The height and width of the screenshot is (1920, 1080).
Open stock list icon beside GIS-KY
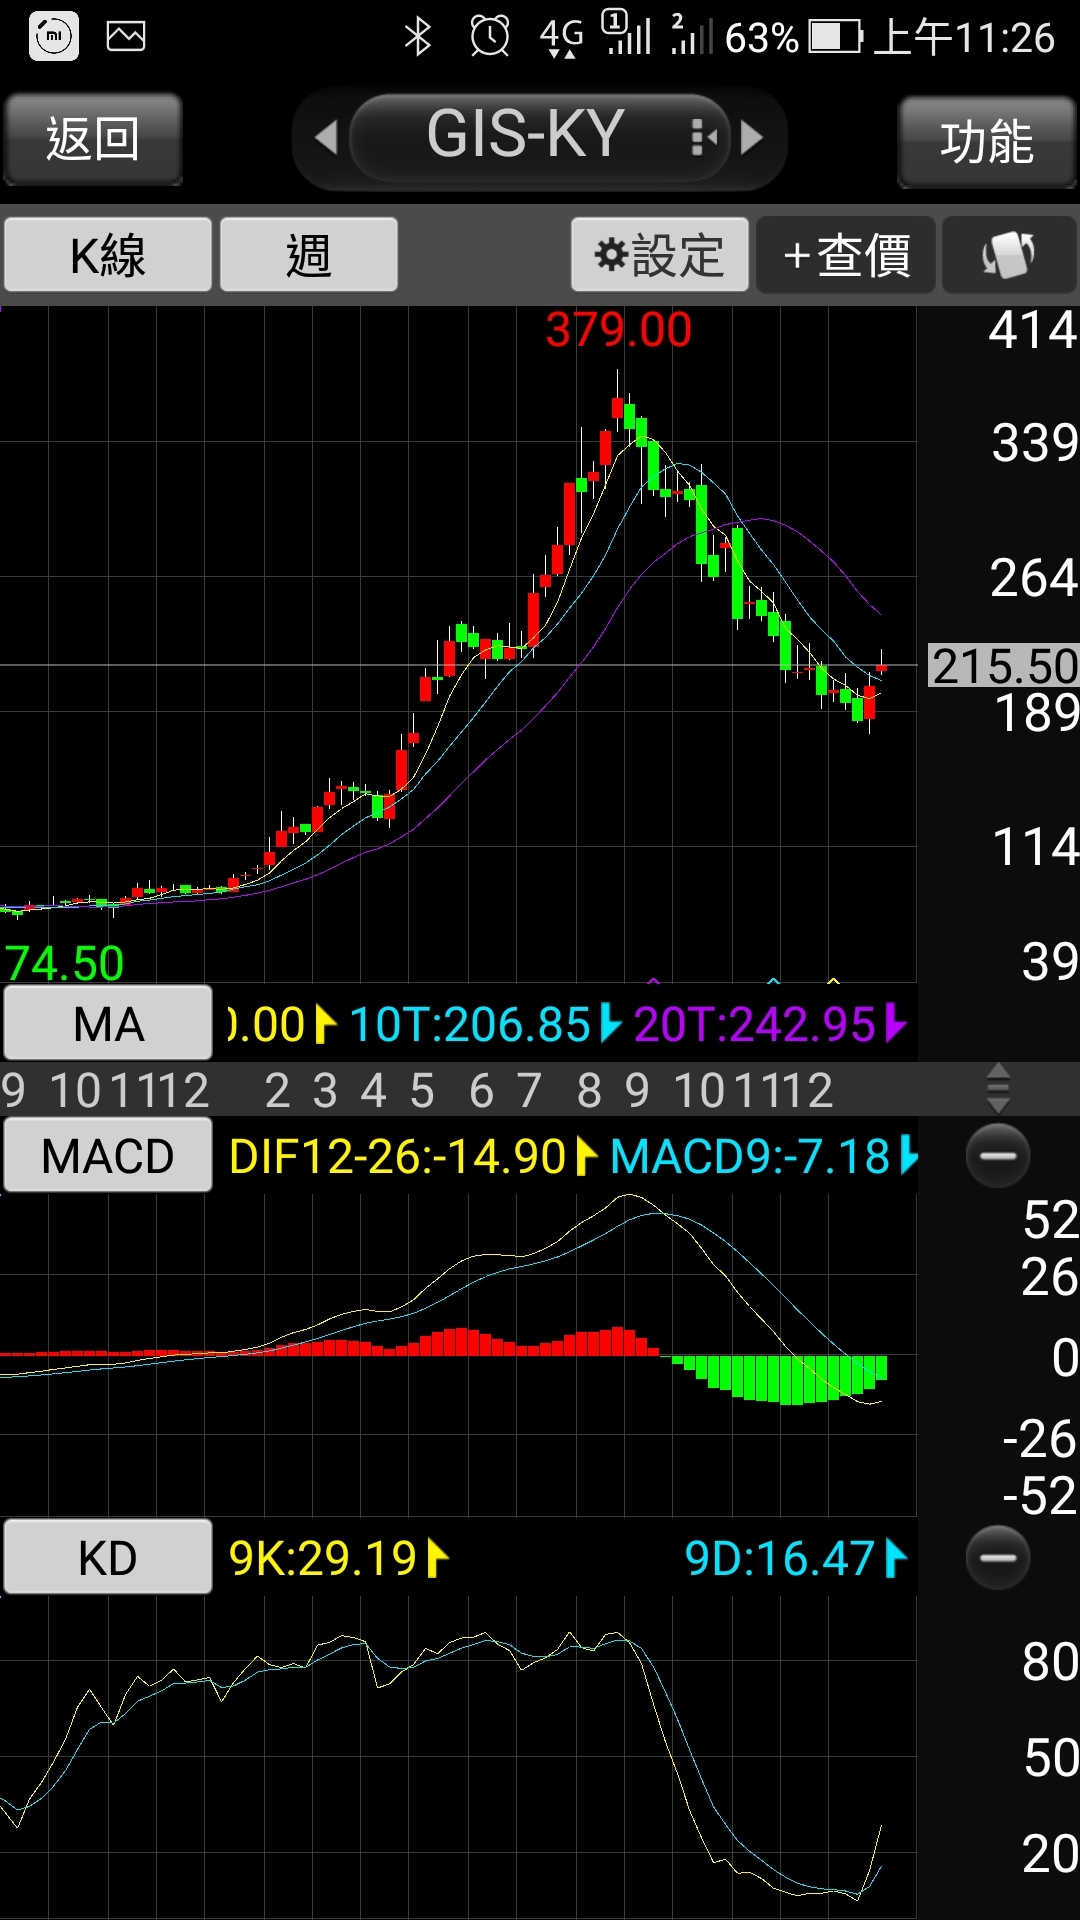pyautogui.click(x=704, y=137)
